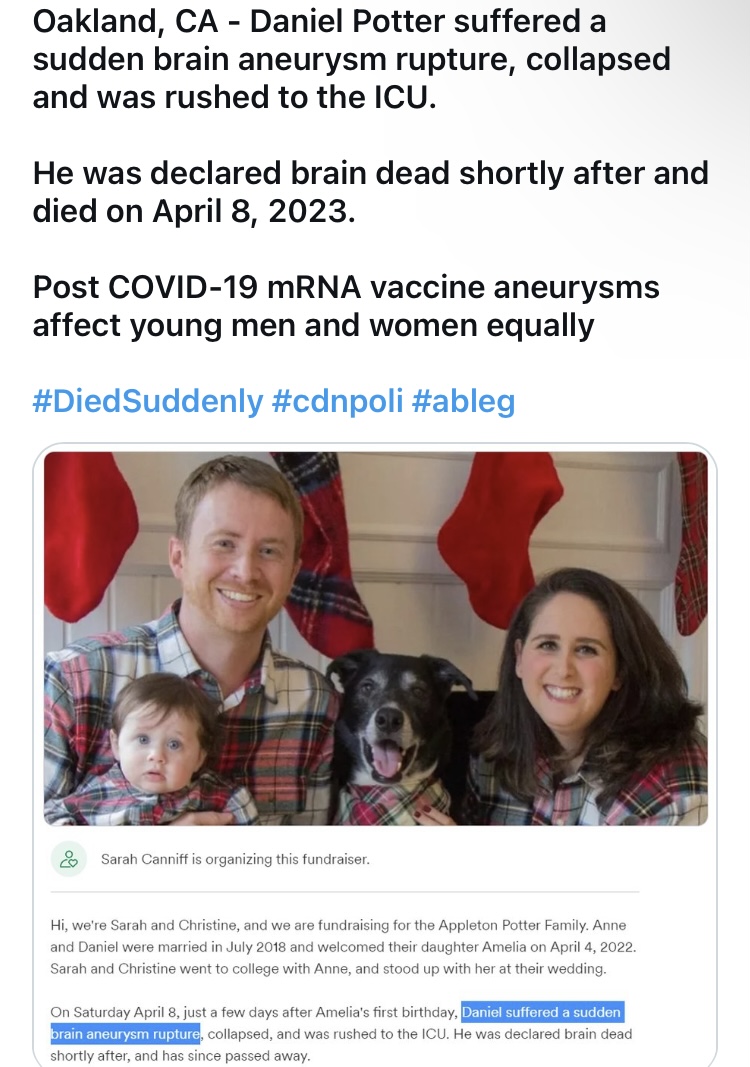The width and height of the screenshot is (750, 1067).
Task: Click the 'On Saturday April 8' paragraph start
Action: pos(150,1013)
